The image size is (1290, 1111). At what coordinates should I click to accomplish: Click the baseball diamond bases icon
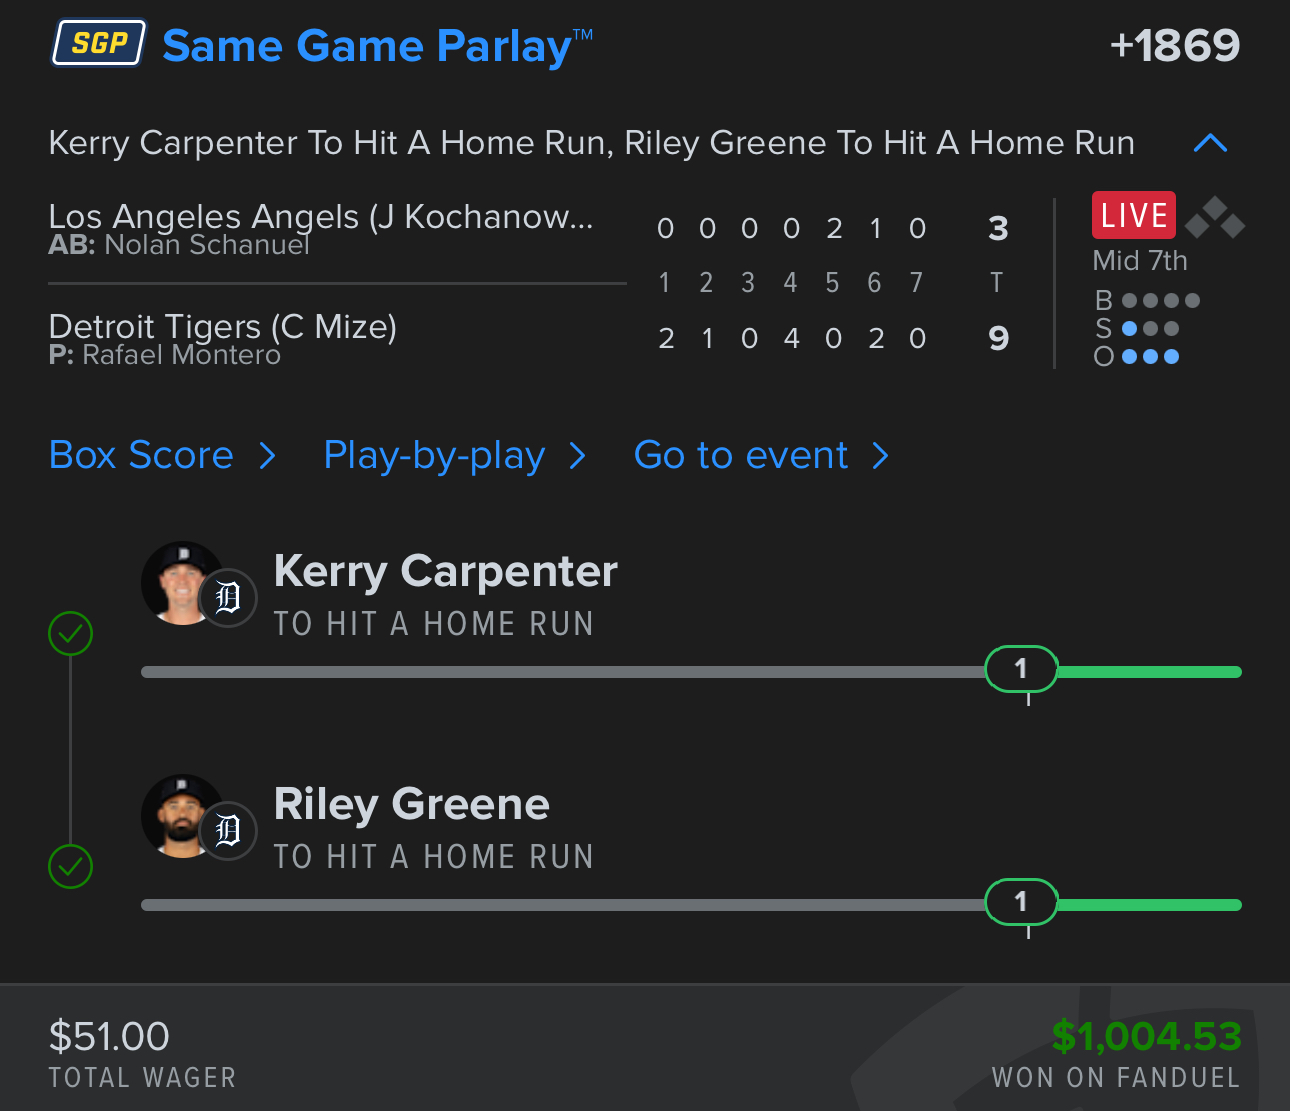(x=1214, y=217)
